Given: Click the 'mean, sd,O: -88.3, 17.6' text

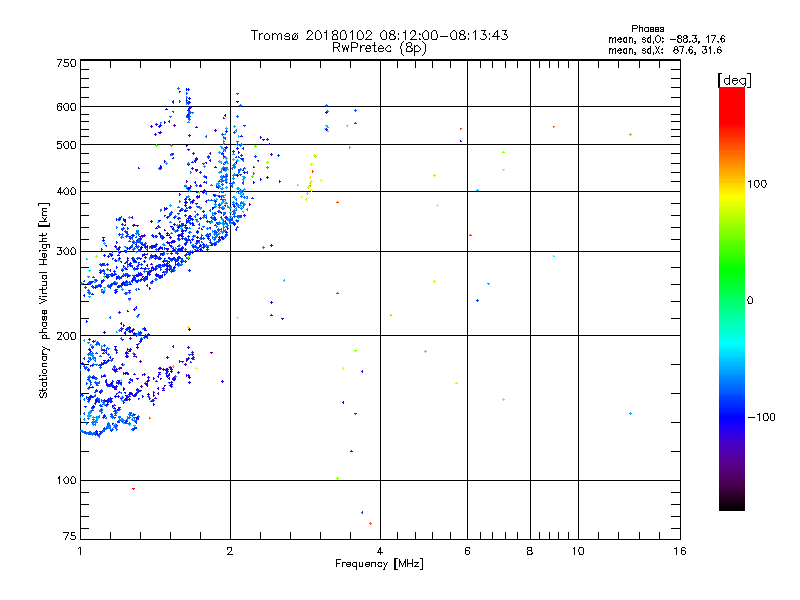Looking at the screenshot, I should coord(666,39).
